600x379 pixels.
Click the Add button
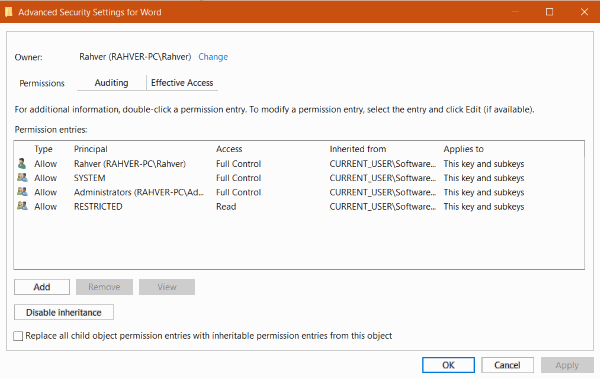point(42,287)
